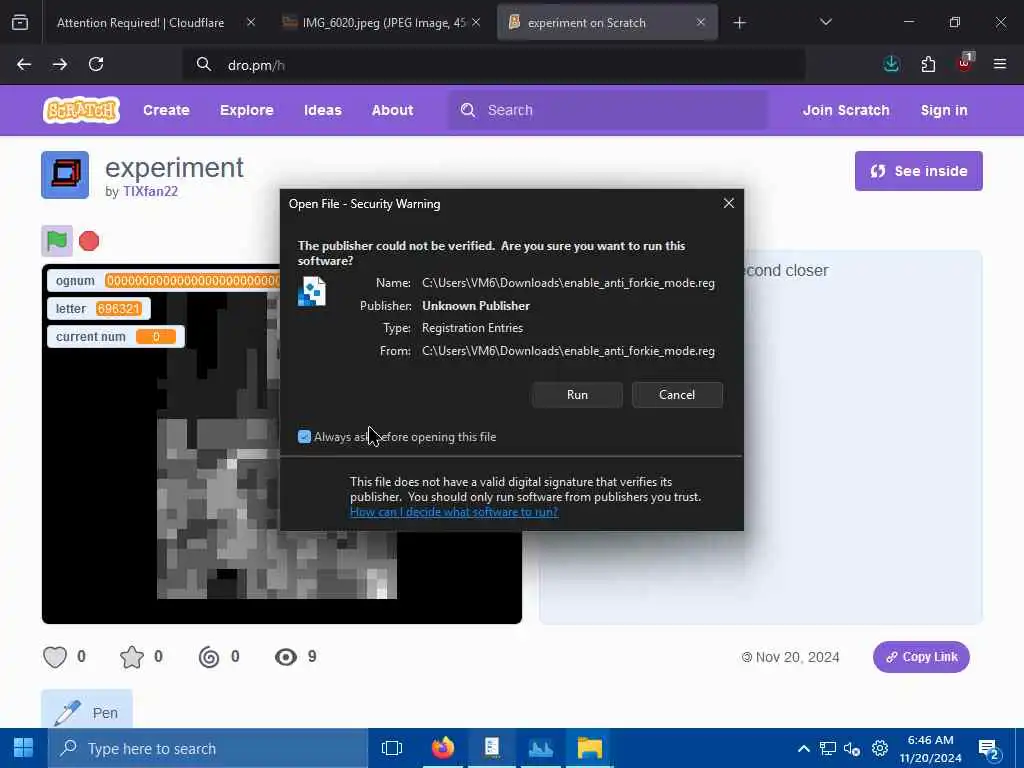Open the uBlock extension icon
Image resolution: width=1024 pixels, height=768 pixels.
[964, 63]
